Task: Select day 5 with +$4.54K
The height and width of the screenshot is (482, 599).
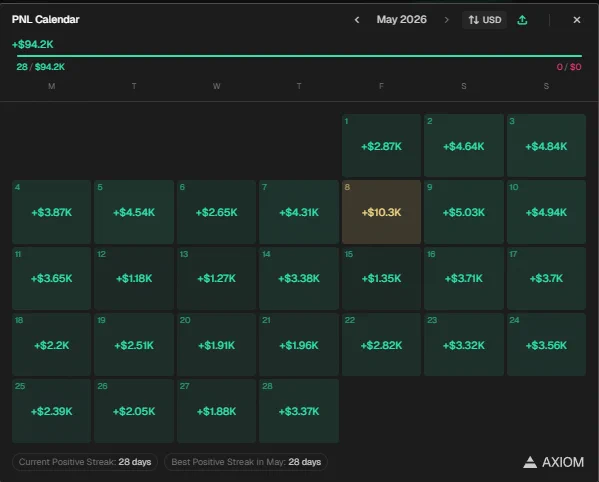Action: click(x=134, y=212)
